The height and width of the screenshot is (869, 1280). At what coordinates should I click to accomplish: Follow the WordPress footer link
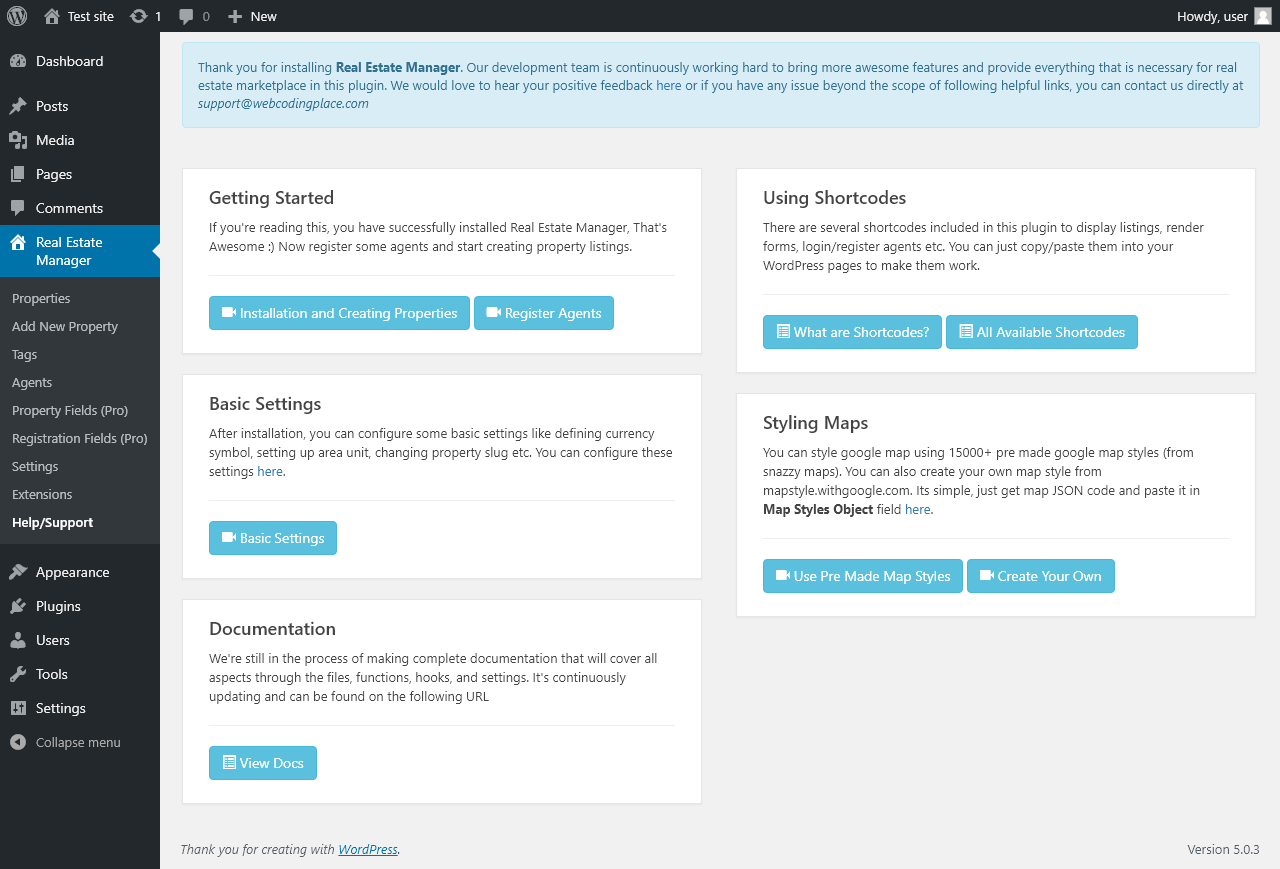368,849
